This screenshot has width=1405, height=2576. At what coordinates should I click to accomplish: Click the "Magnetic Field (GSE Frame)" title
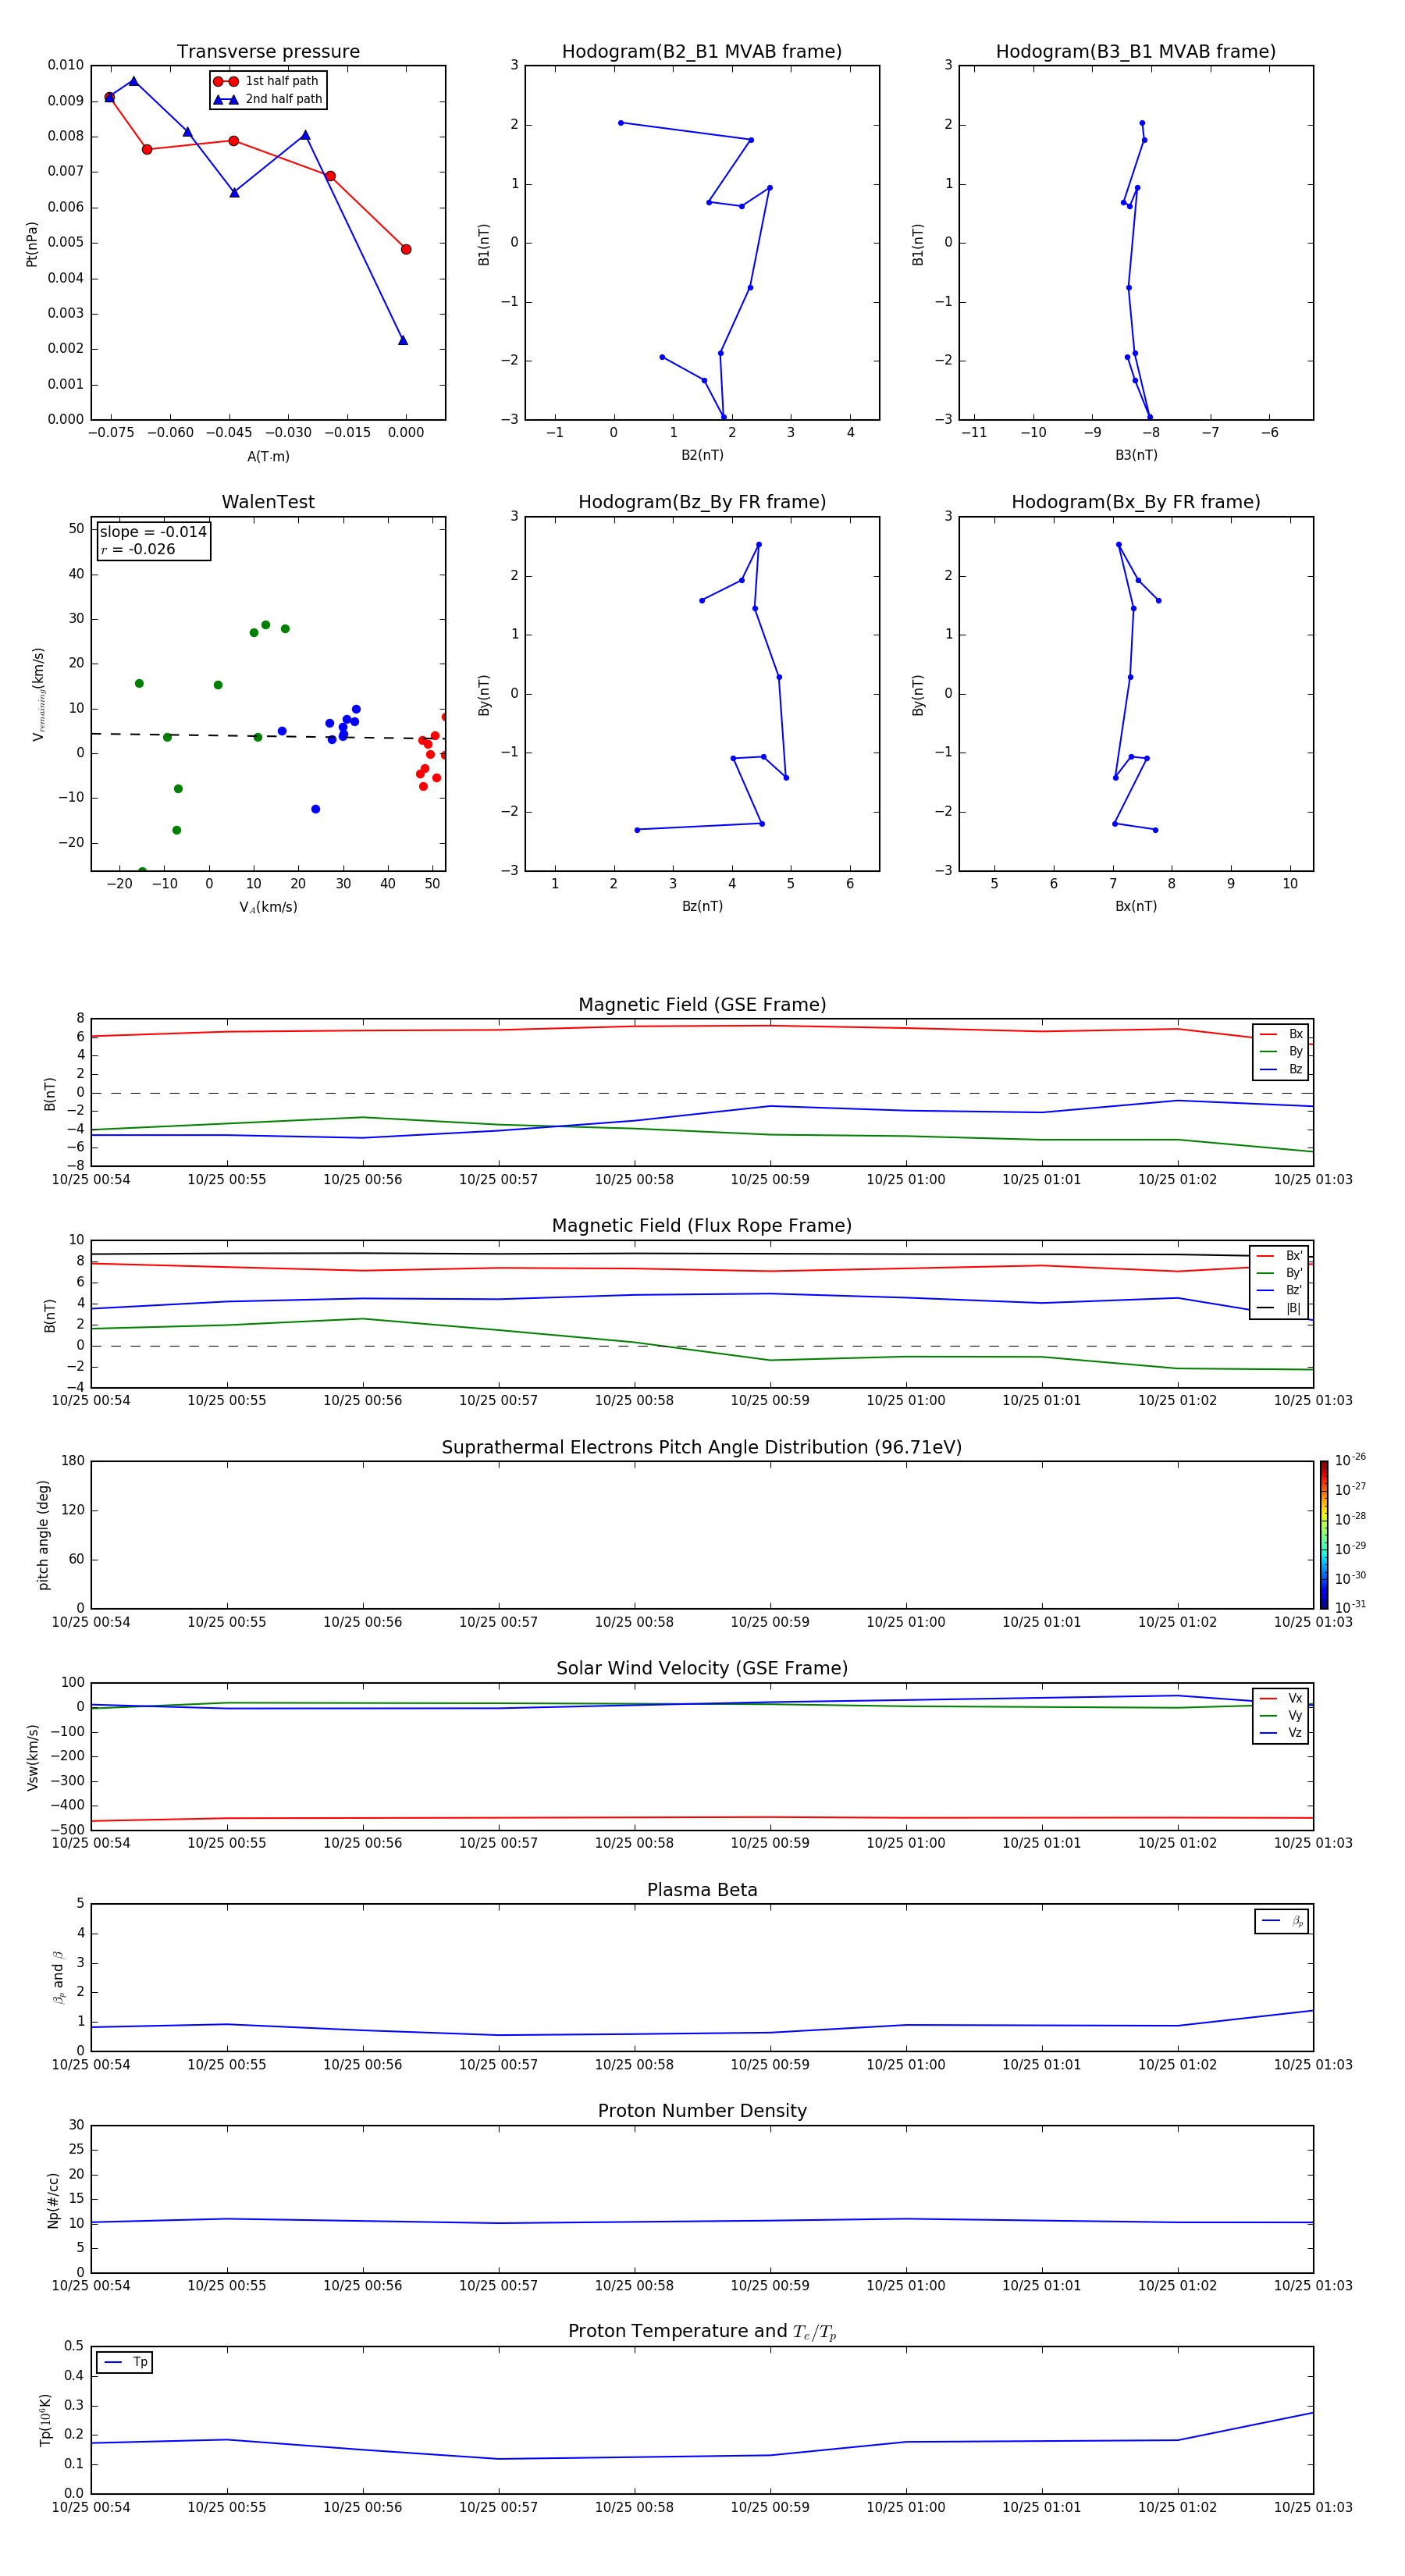tap(702, 1005)
